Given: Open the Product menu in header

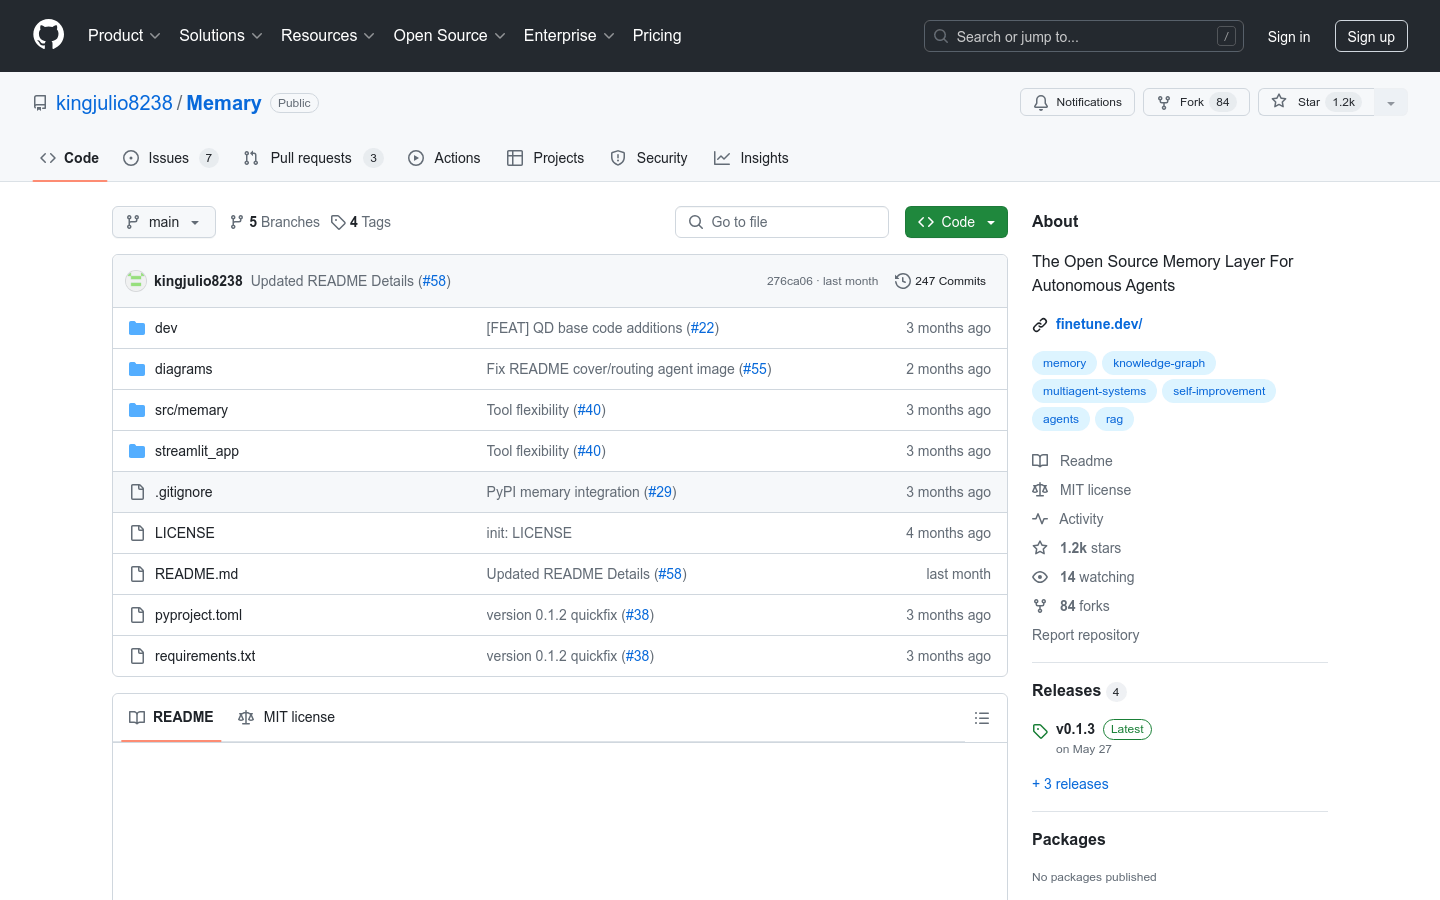Looking at the screenshot, I should pyautogui.click(x=124, y=35).
